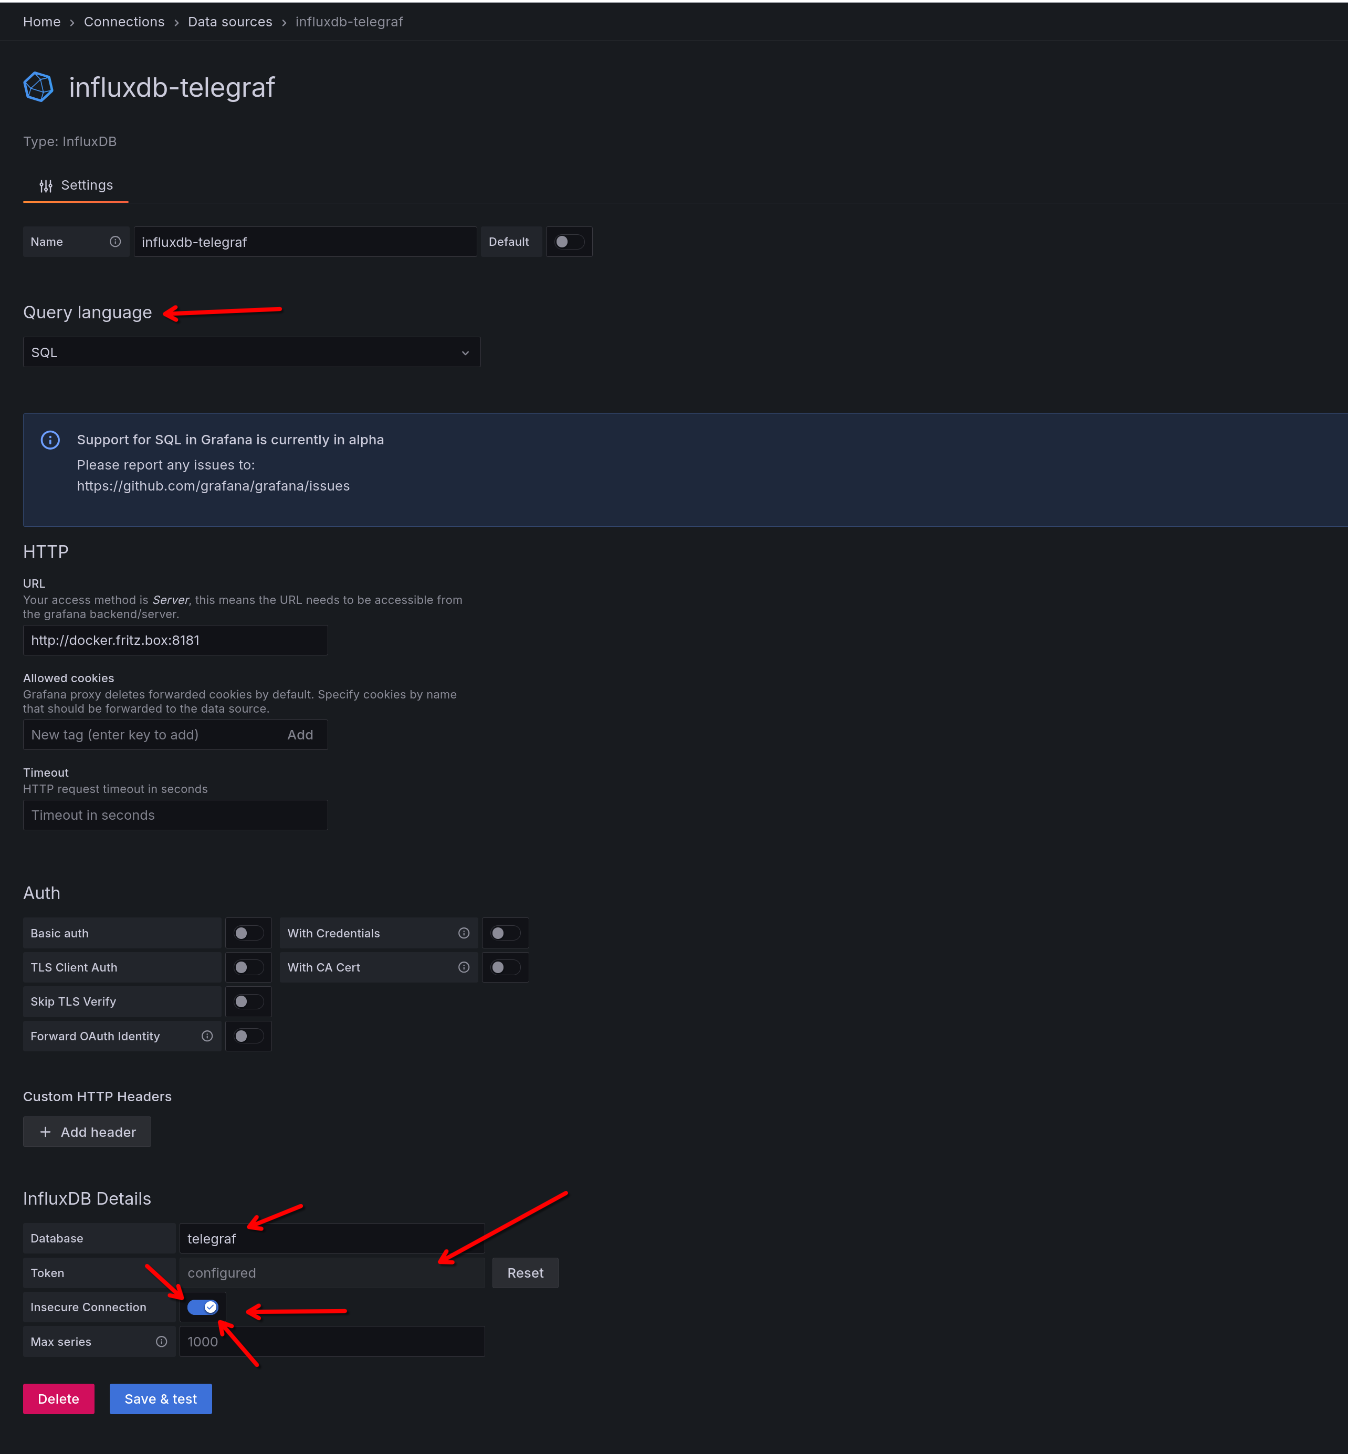Click the SQL alpha notice info icon
This screenshot has height=1454, width=1348.
click(x=50, y=440)
